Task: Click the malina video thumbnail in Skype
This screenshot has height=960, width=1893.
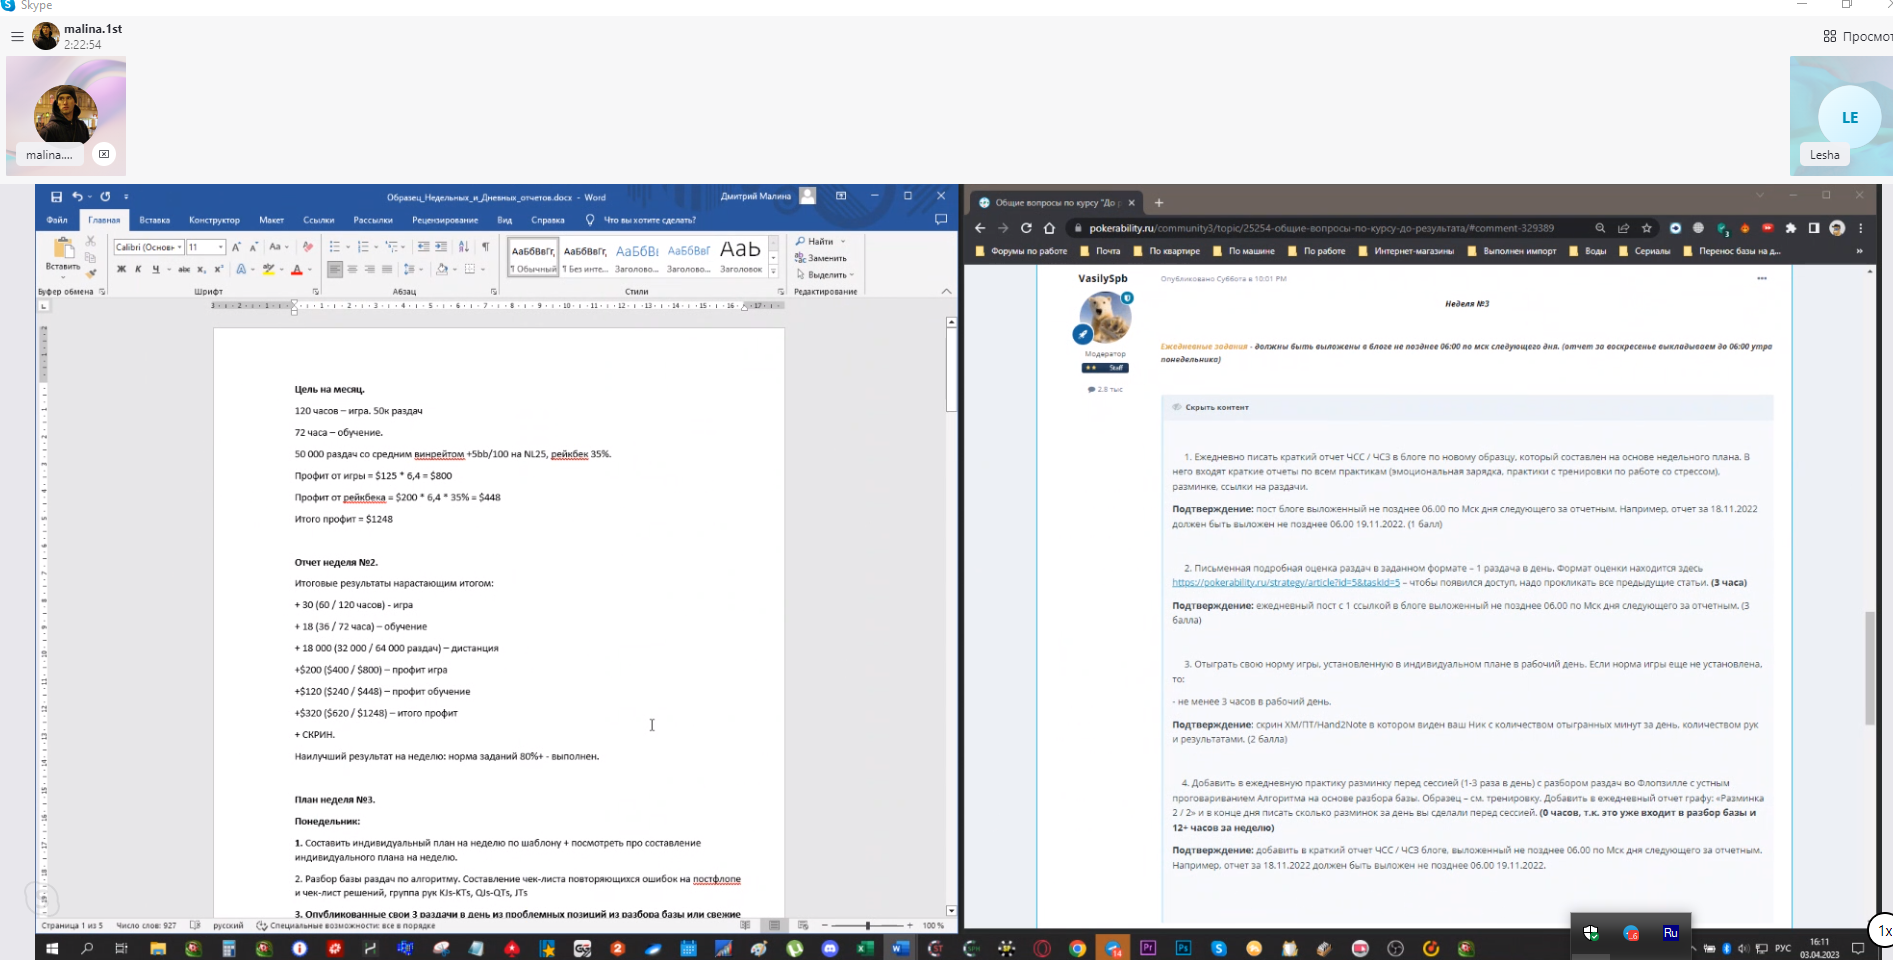Action: tap(66, 116)
